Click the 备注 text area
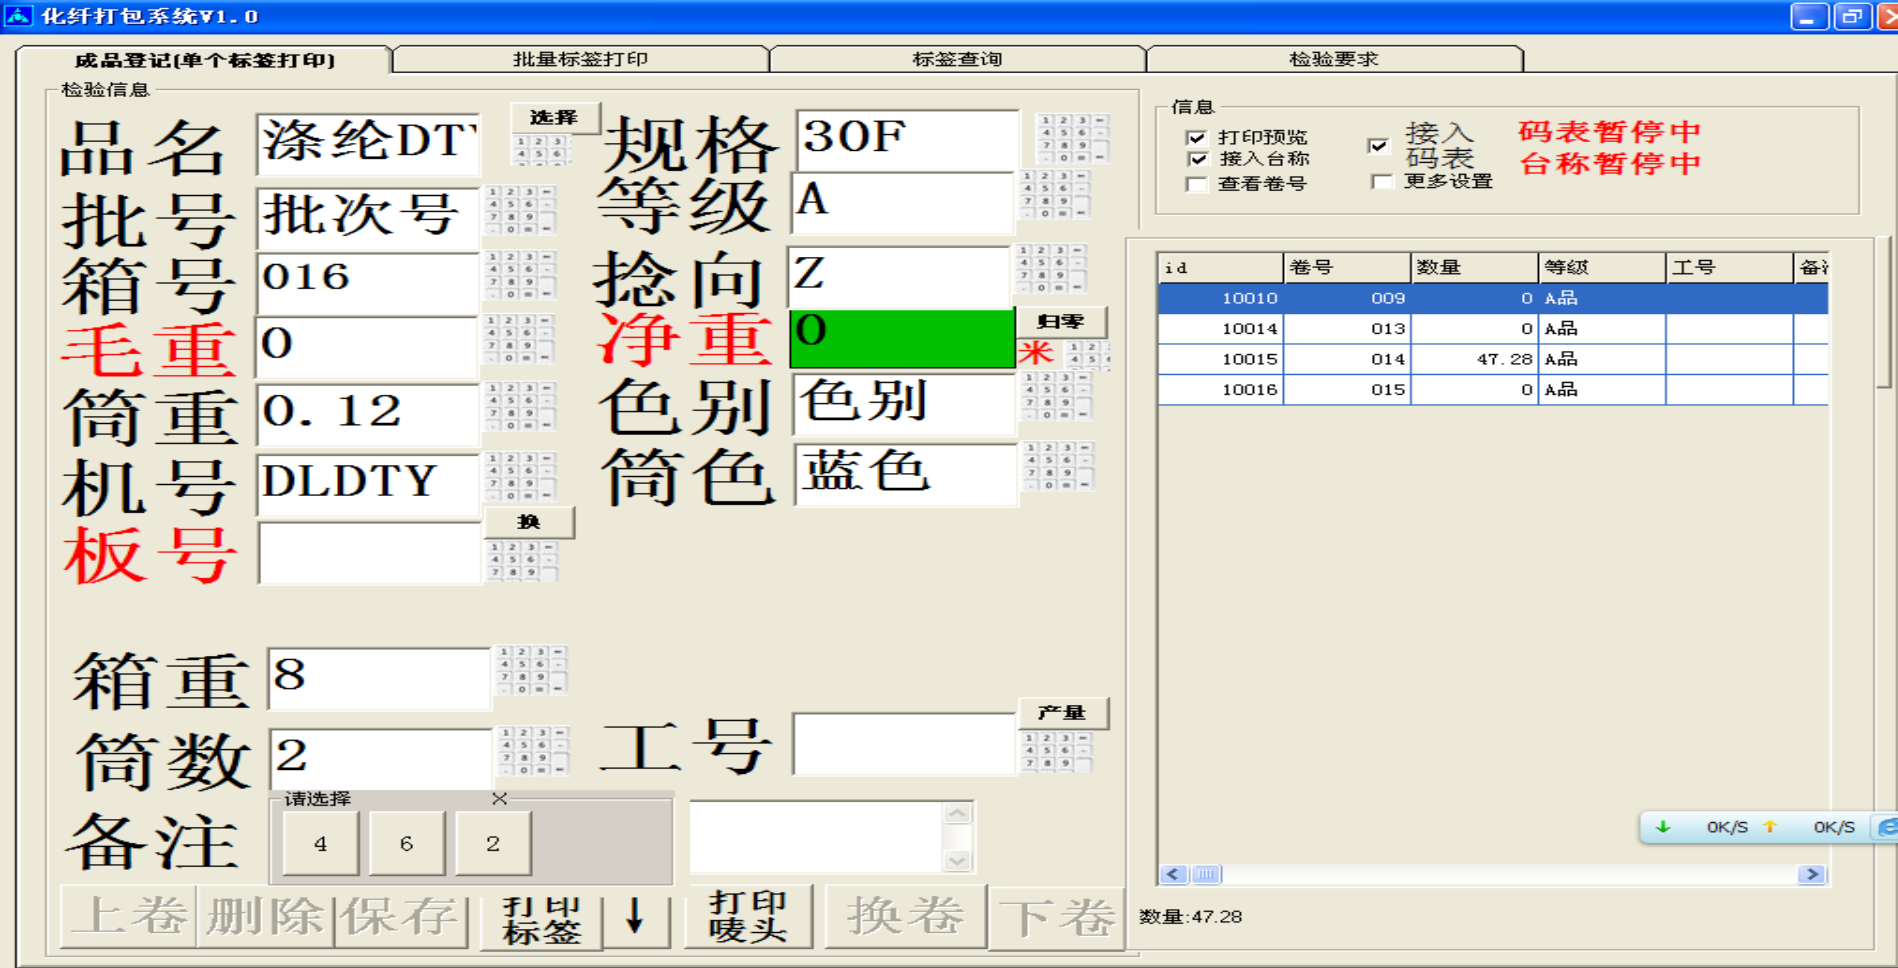 point(817,837)
